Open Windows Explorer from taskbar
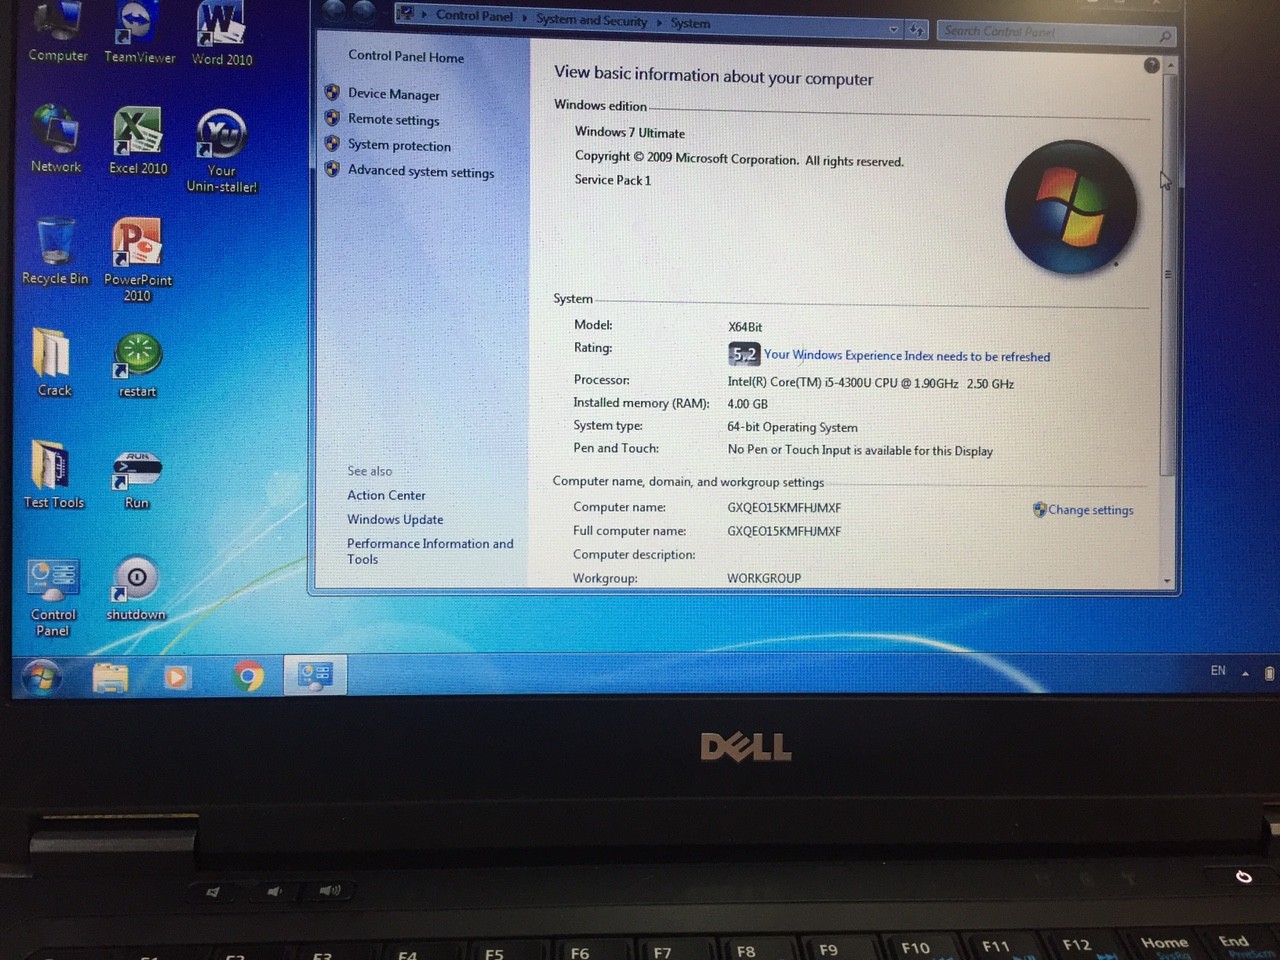 [110, 678]
